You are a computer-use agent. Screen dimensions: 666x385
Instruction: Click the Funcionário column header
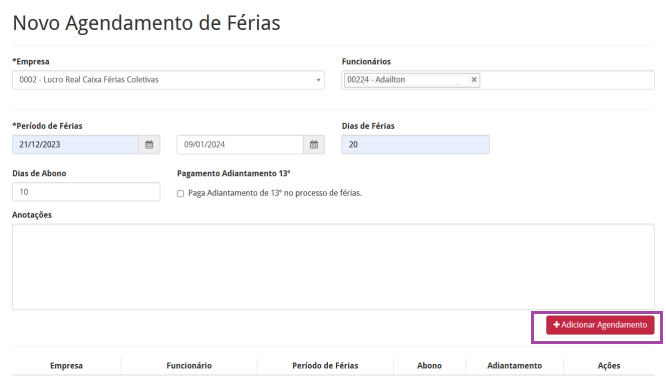pyautogui.click(x=189, y=365)
